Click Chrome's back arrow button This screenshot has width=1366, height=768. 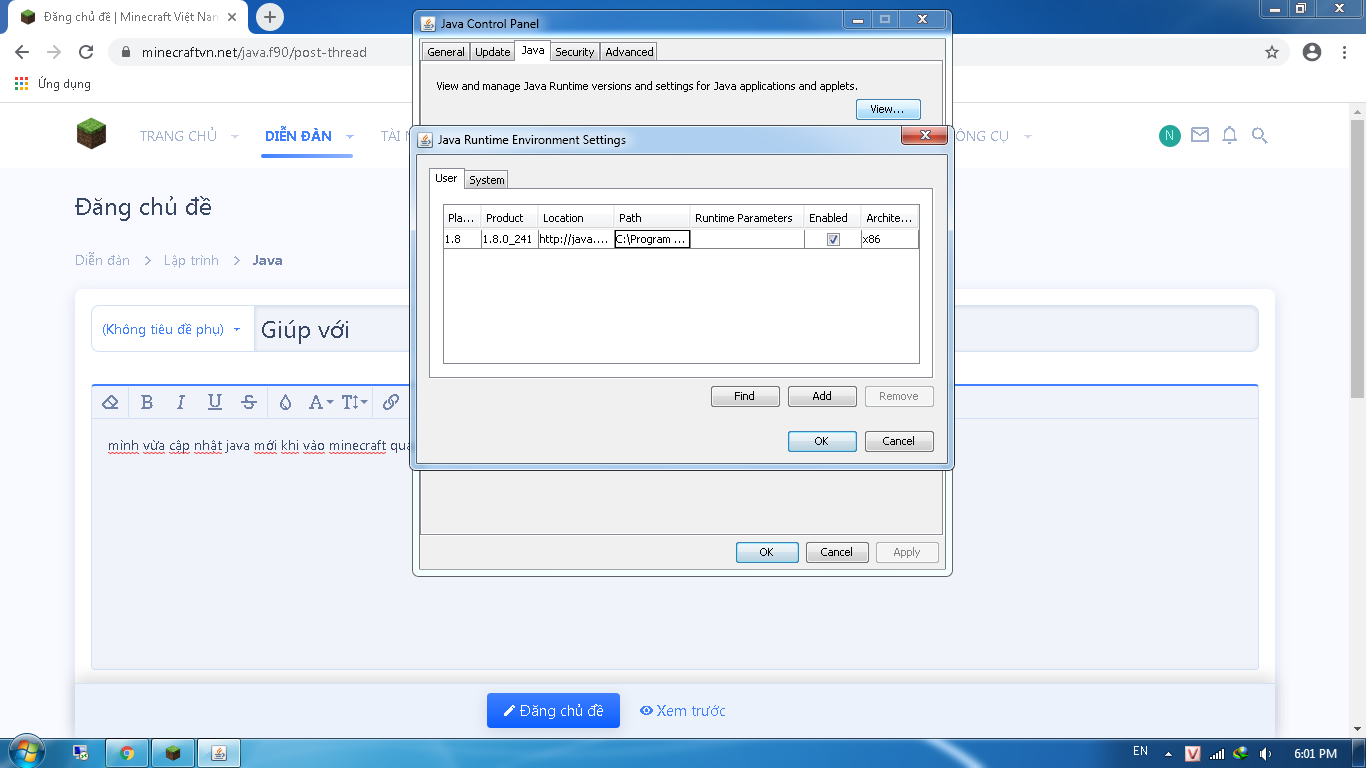(x=22, y=52)
